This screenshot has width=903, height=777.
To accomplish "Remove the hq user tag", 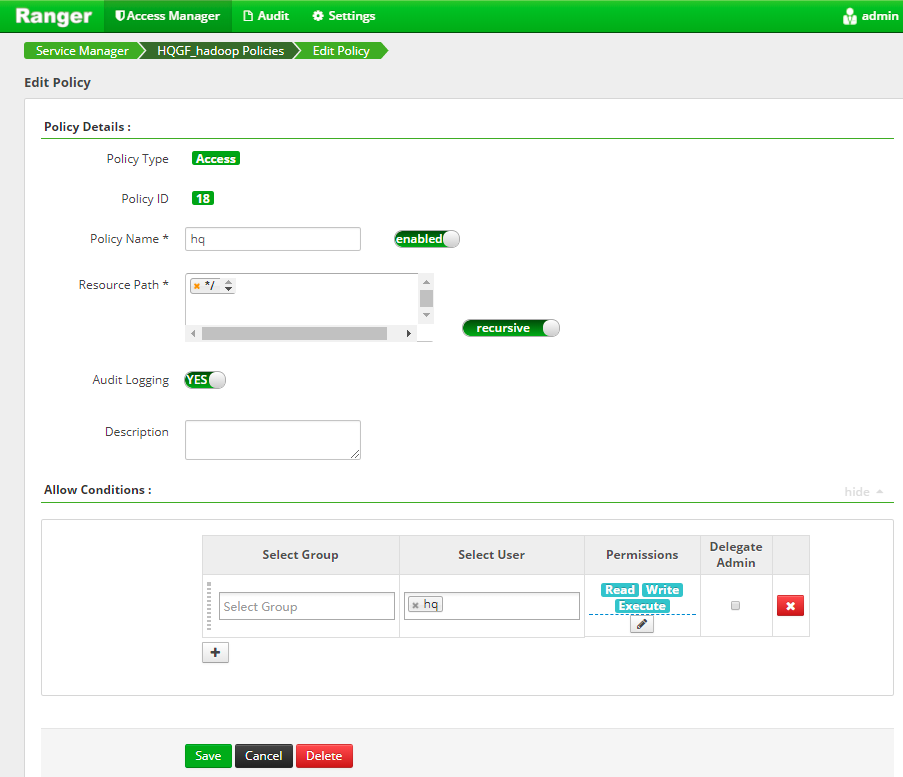I will point(415,605).
